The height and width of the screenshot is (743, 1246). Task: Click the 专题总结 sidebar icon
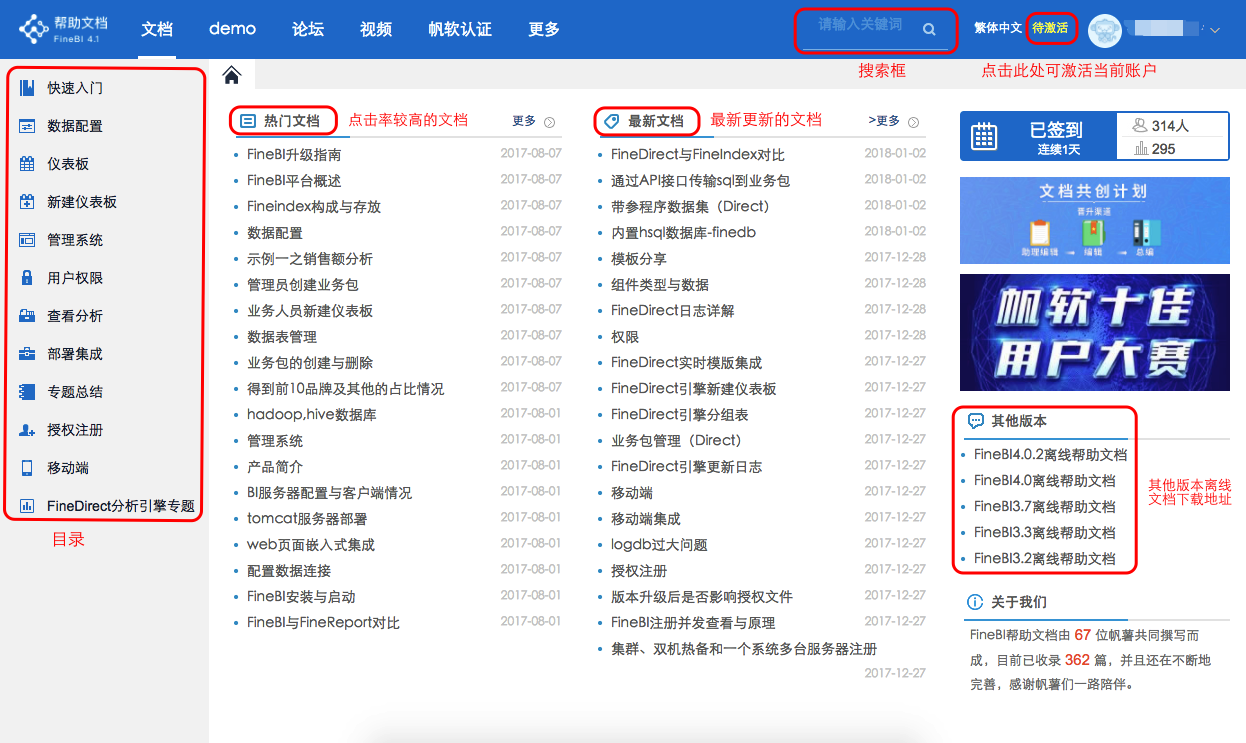[x=27, y=392]
